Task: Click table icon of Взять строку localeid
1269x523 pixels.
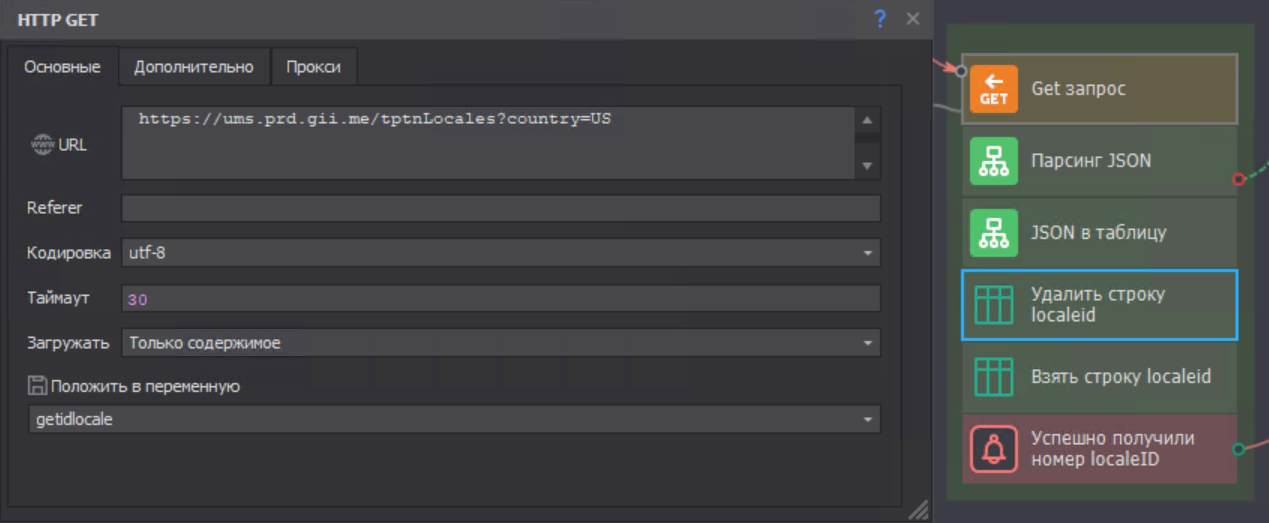Action: (x=994, y=377)
